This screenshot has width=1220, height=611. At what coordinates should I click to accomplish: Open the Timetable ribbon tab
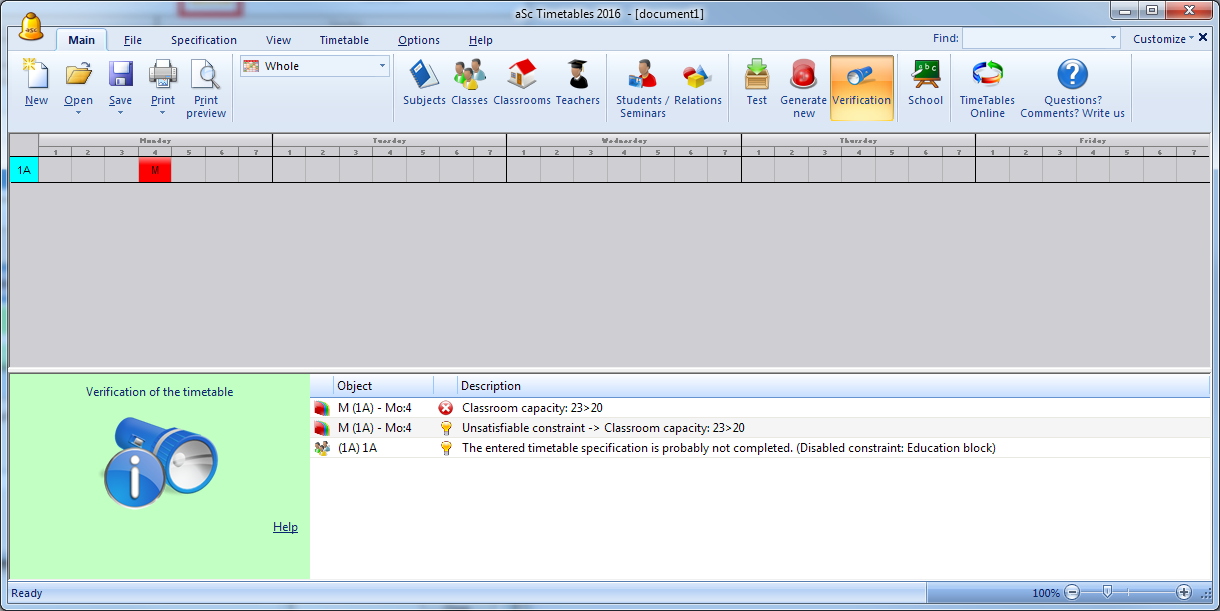344,40
